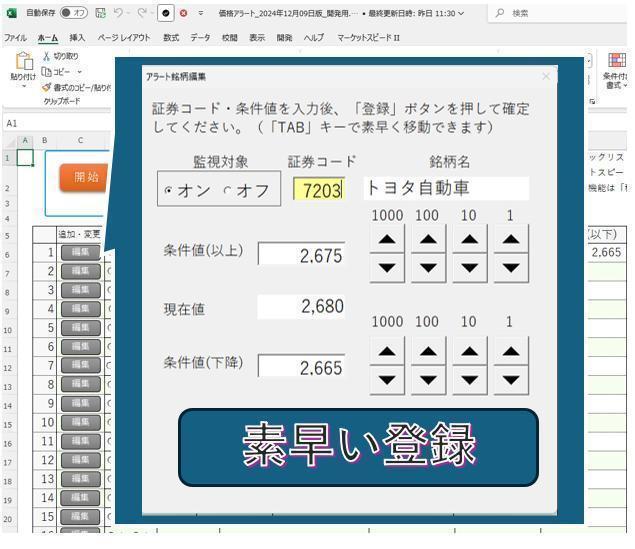Click the Cut scissors icon
This screenshot has width=635, height=549.
(x=47, y=56)
